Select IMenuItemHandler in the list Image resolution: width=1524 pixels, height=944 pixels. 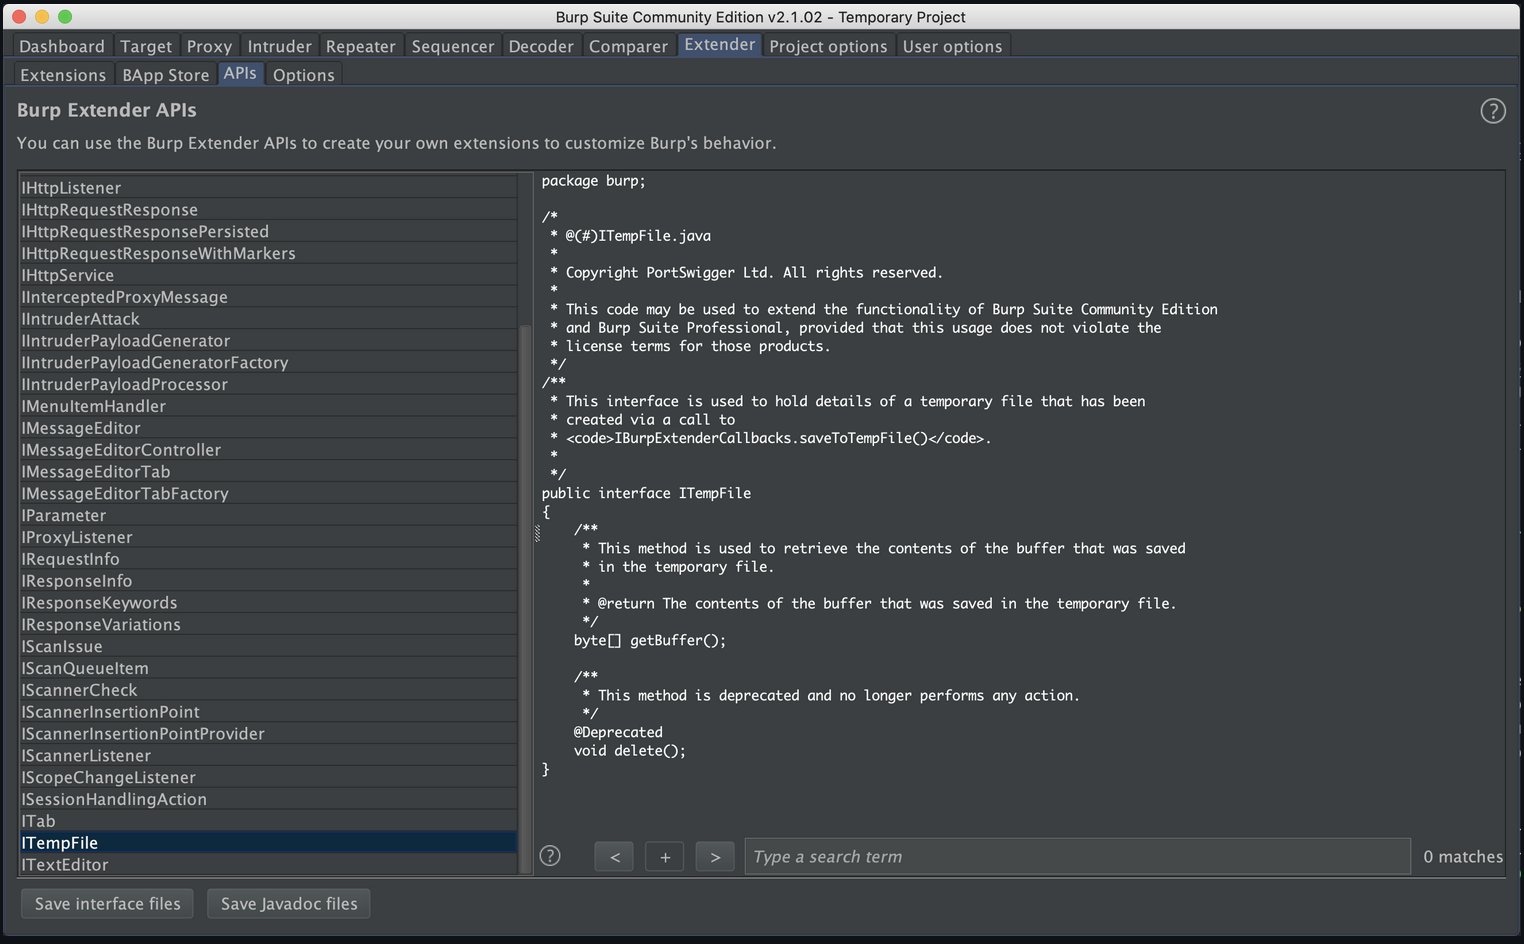(268, 406)
